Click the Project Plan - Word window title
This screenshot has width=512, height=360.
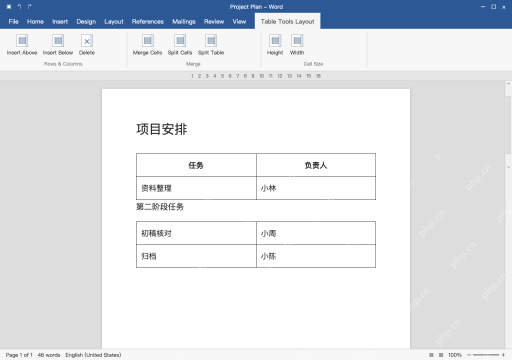point(256,7)
